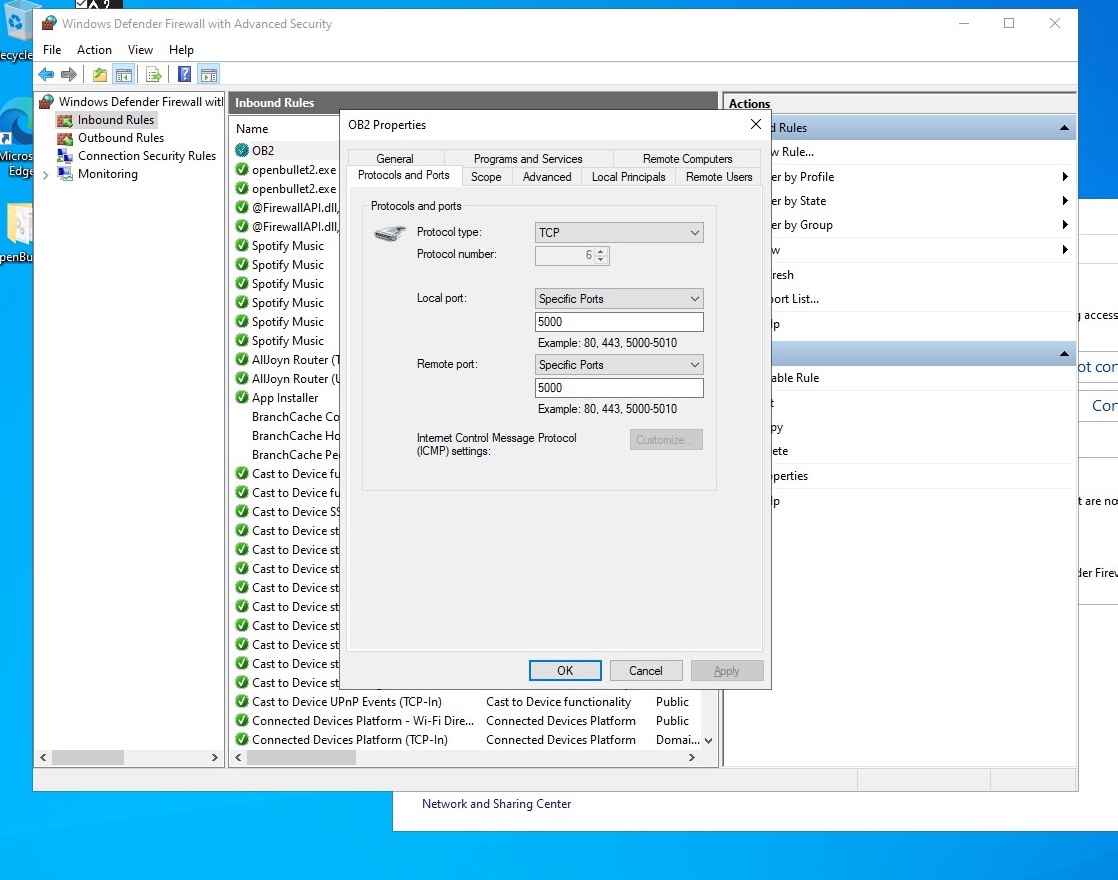1118x880 pixels.
Task: Open the Action menu
Action: coord(94,50)
